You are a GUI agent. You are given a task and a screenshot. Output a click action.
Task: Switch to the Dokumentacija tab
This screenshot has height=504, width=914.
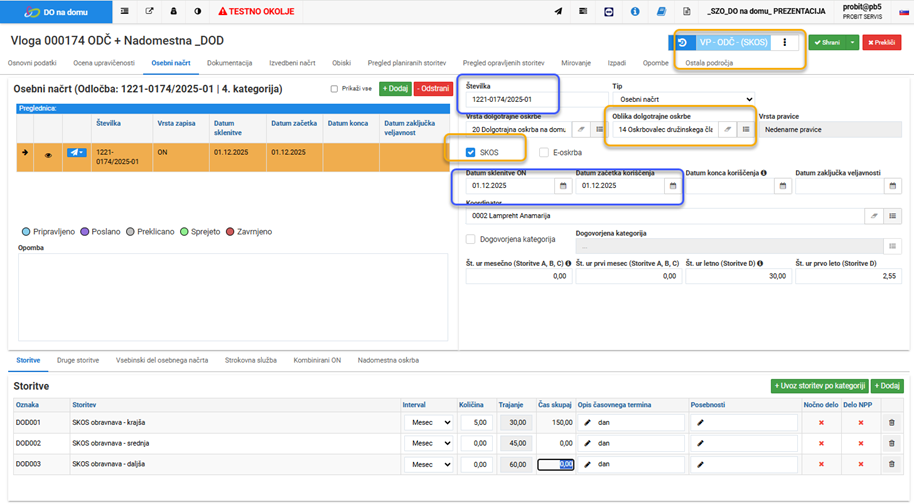230,63
